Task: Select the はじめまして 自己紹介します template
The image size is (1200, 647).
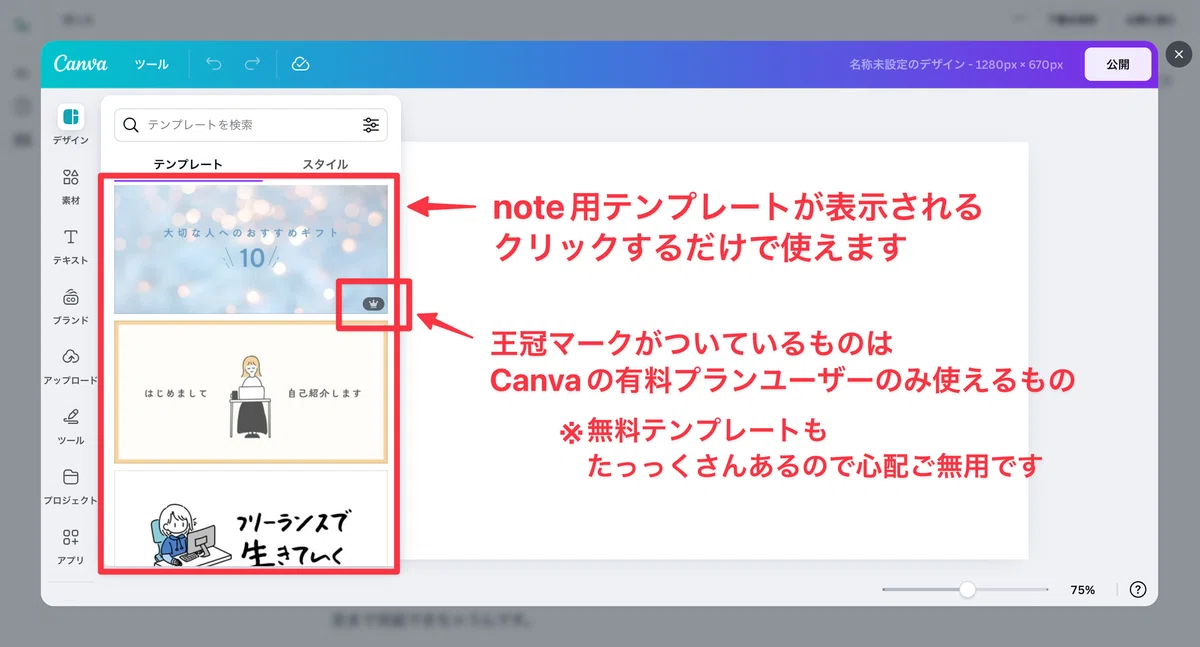Action: (x=251, y=392)
